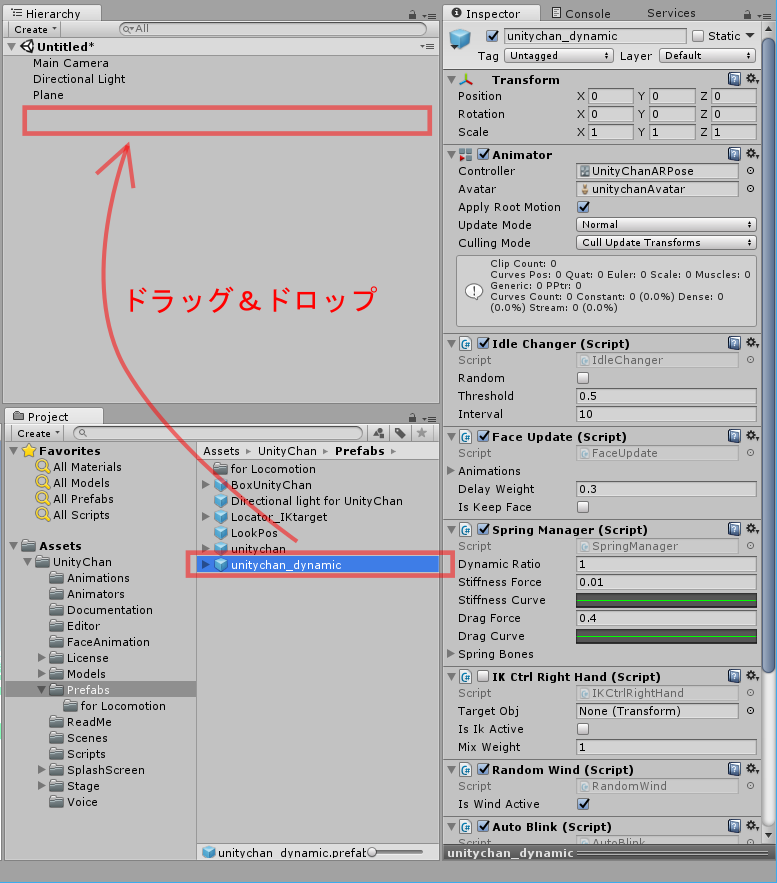The width and height of the screenshot is (777, 883).
Task: Open Spring Manager gear settings menu
Action: pyautogui.click(x=752, y=529)
